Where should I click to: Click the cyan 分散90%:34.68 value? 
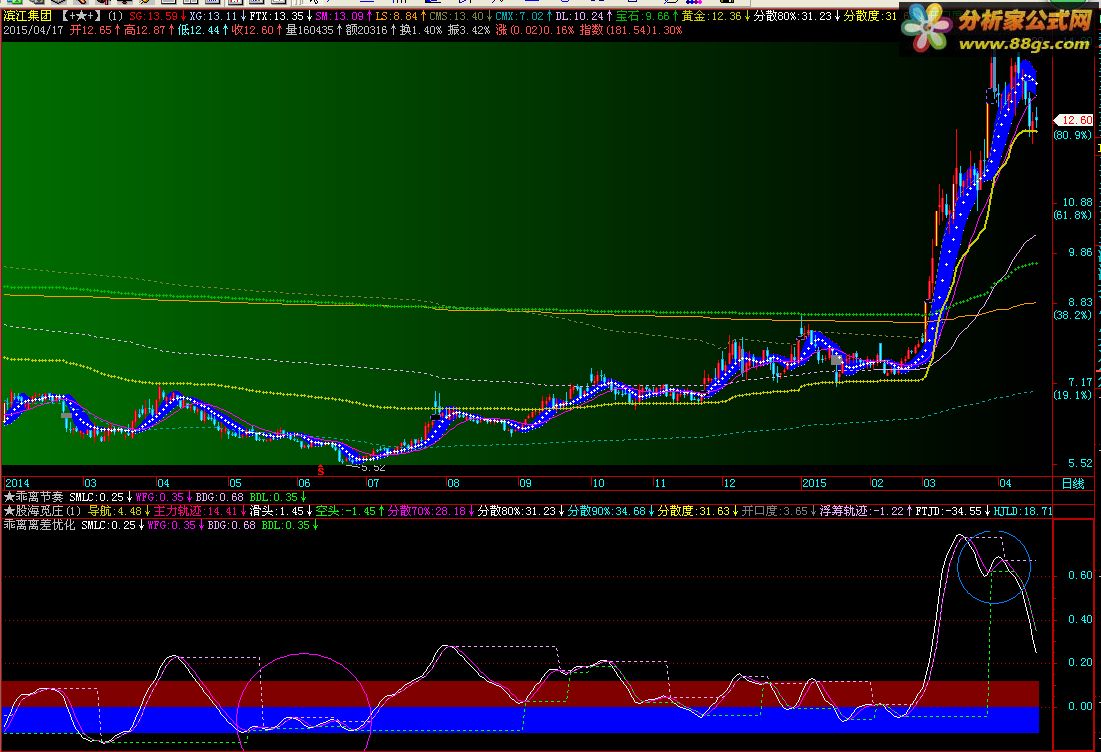(607, 511)
